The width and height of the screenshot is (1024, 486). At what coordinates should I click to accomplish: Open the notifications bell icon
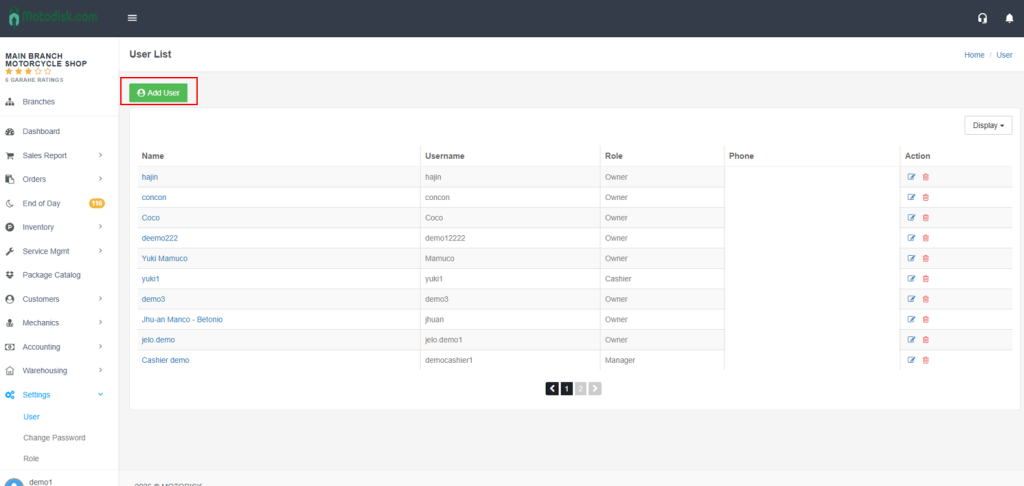tap(1009, 18)
